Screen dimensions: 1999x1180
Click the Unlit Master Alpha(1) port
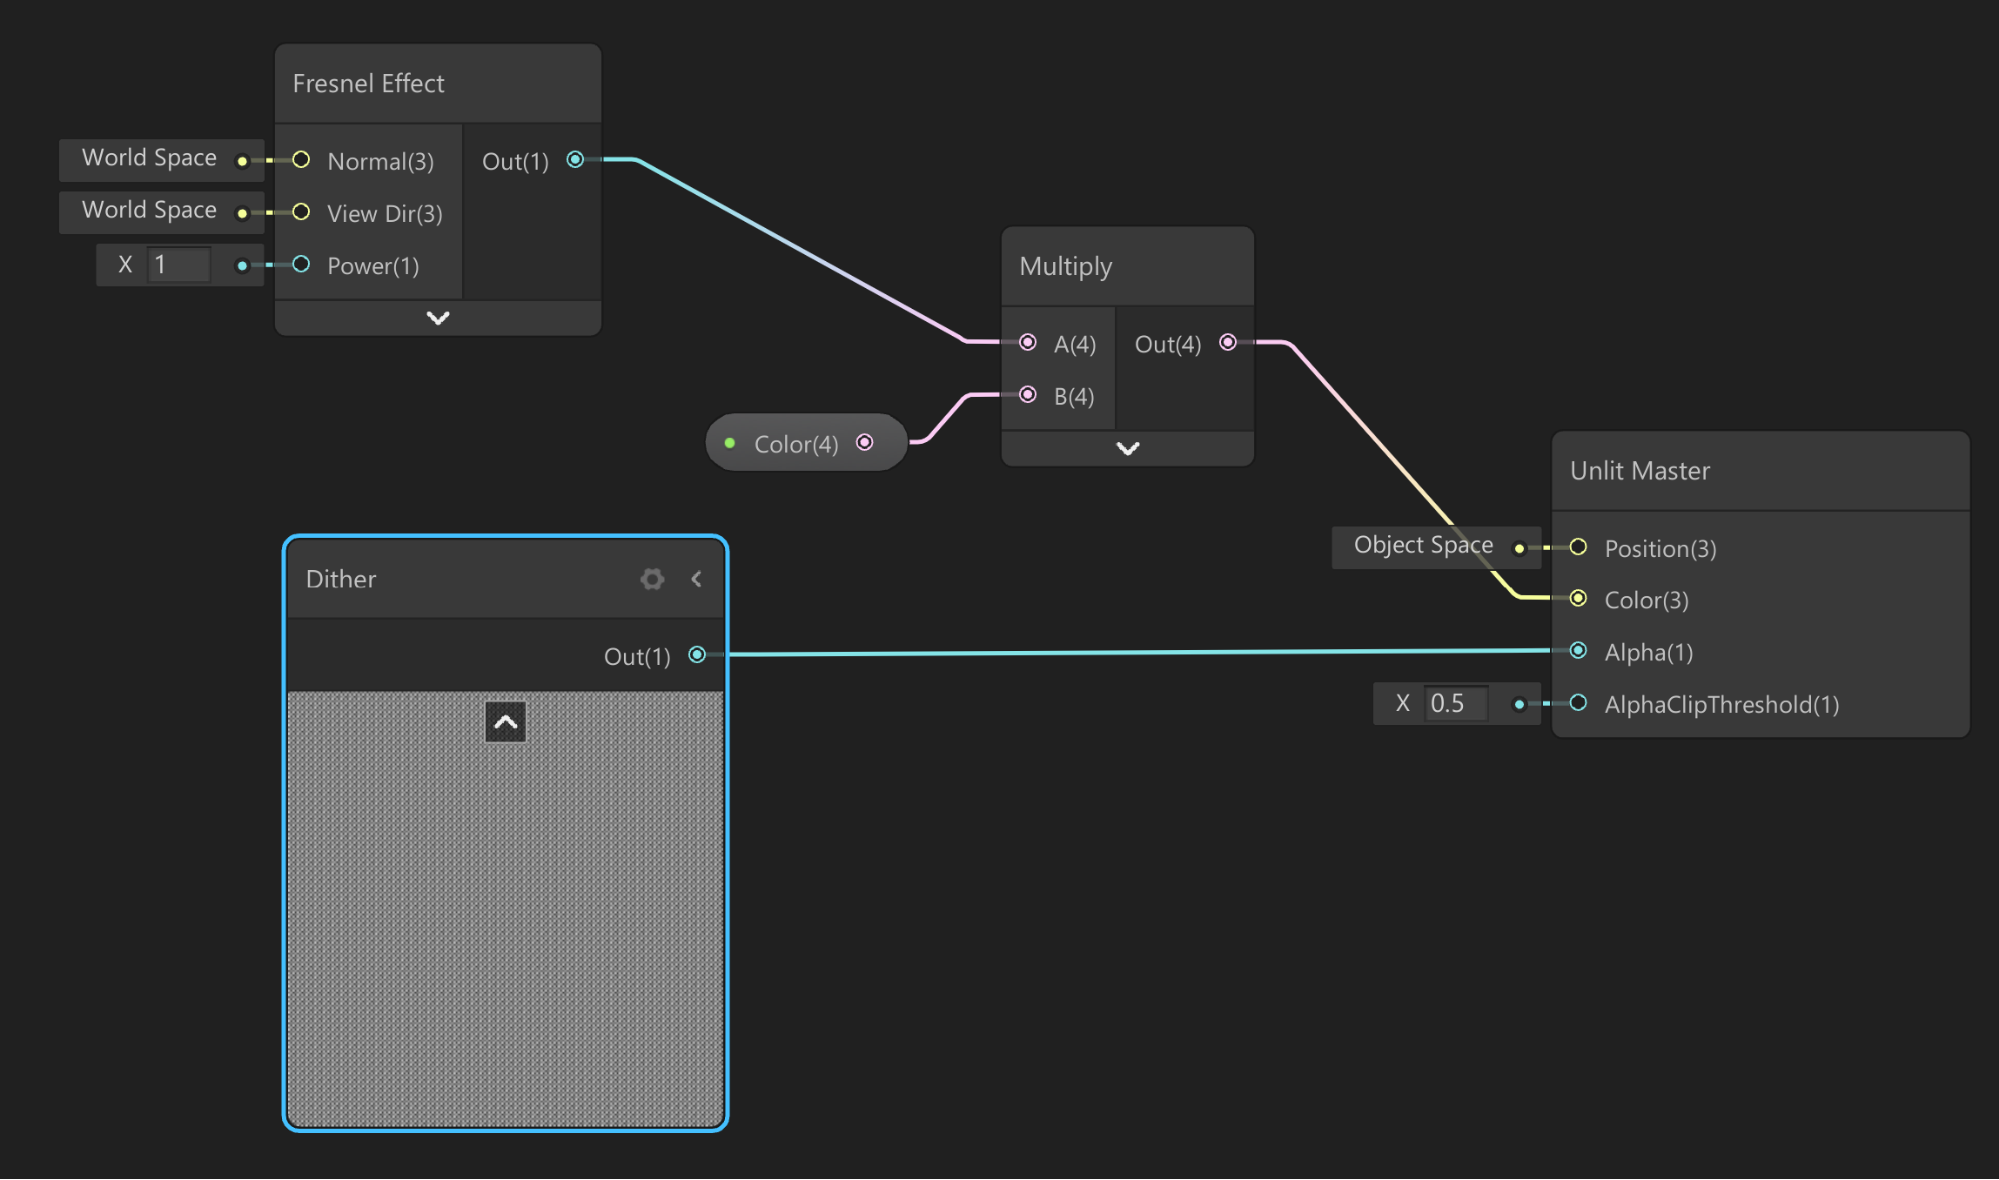[1578, 651]
